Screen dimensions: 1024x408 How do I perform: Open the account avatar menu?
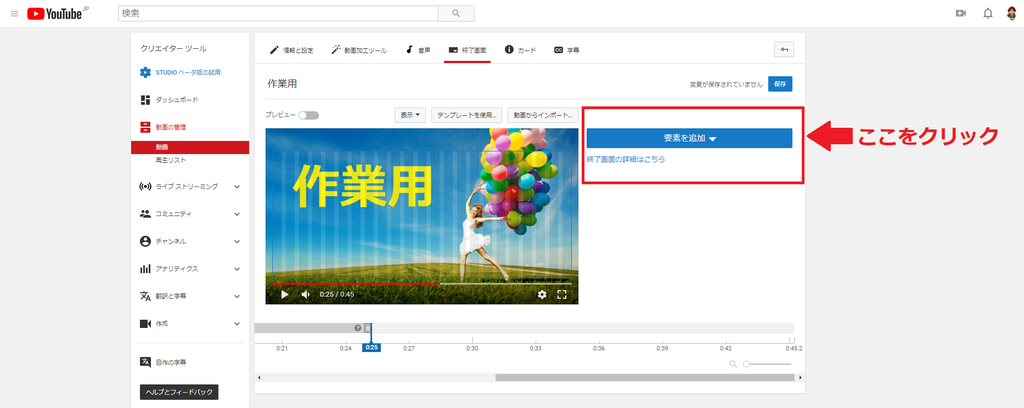click(x=1012, y=13)
